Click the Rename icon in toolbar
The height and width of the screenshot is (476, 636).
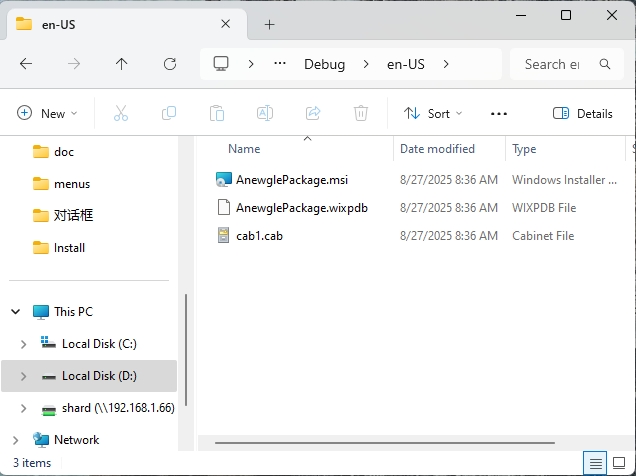point(265,114)
